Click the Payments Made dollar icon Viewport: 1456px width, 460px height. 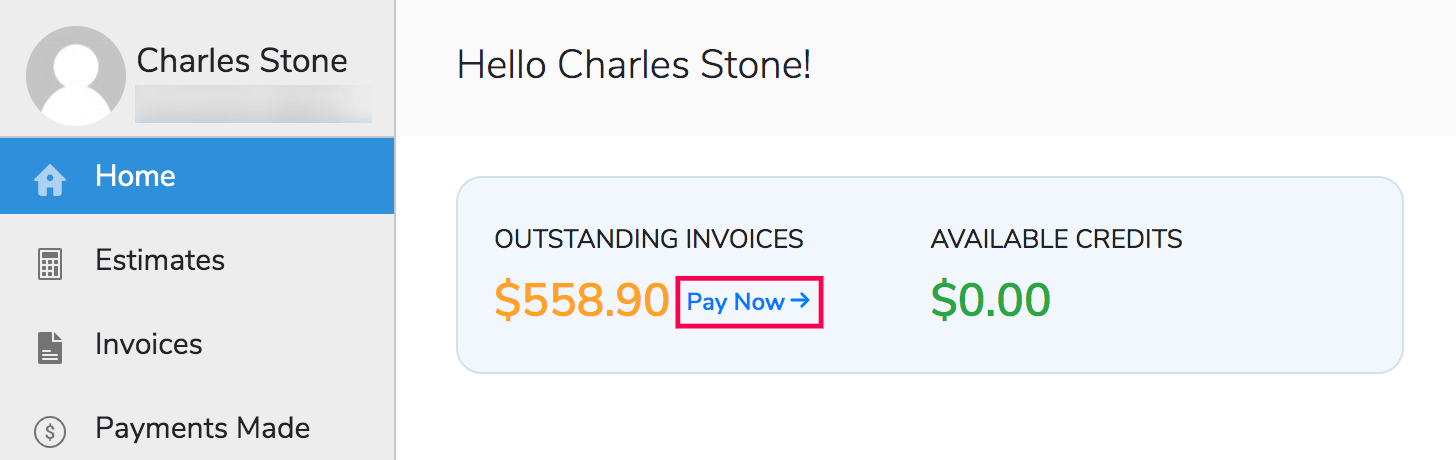tap(49, 431)
